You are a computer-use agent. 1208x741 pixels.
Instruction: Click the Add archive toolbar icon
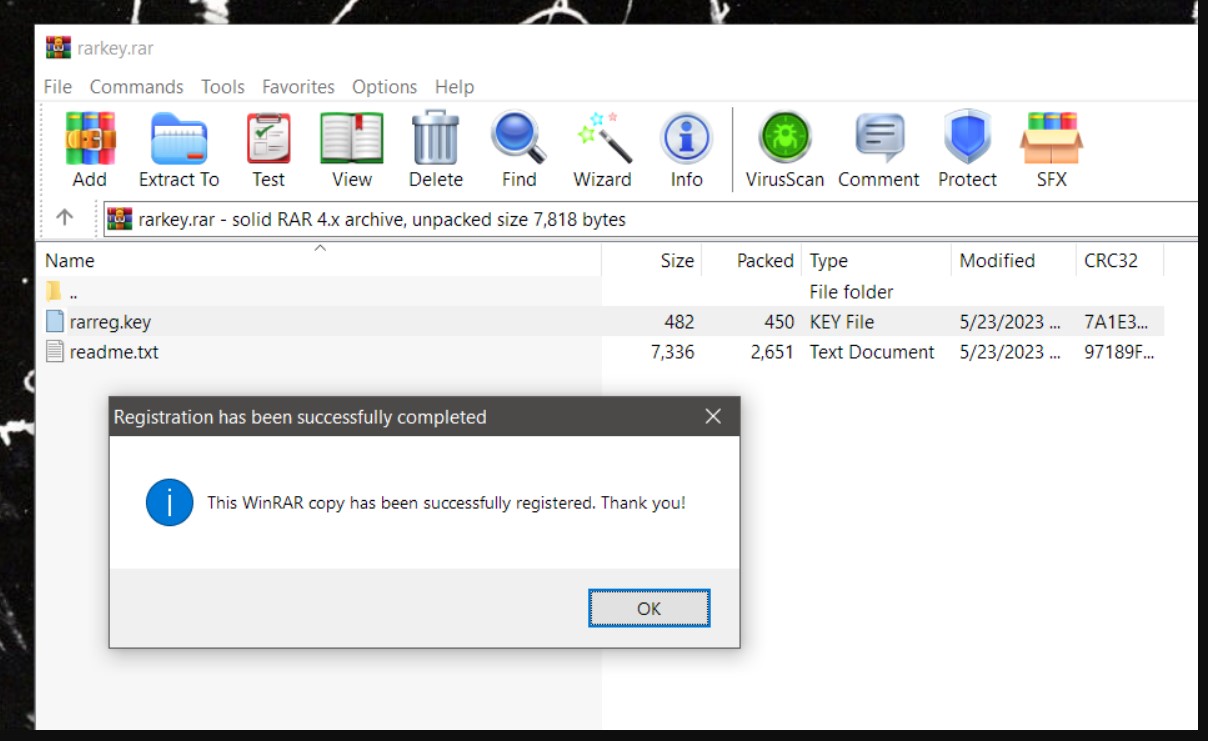90,140
